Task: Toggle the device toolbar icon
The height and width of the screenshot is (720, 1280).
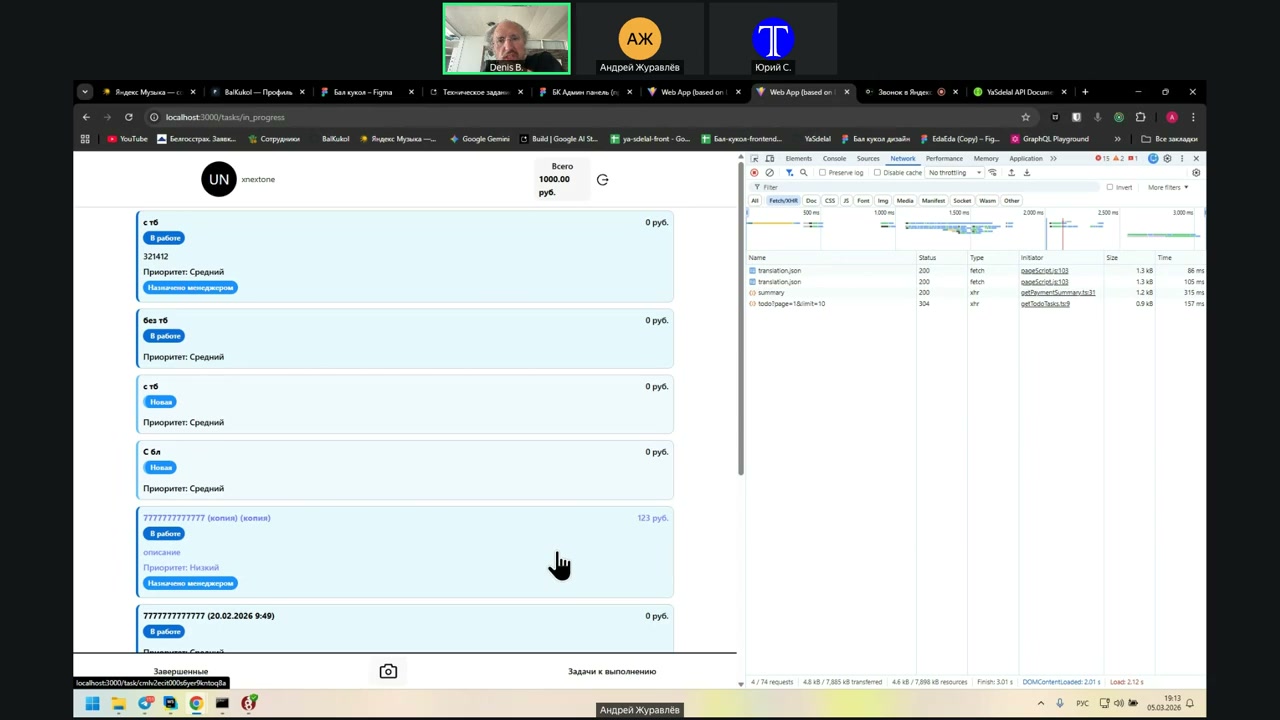Action: point(770,159)
